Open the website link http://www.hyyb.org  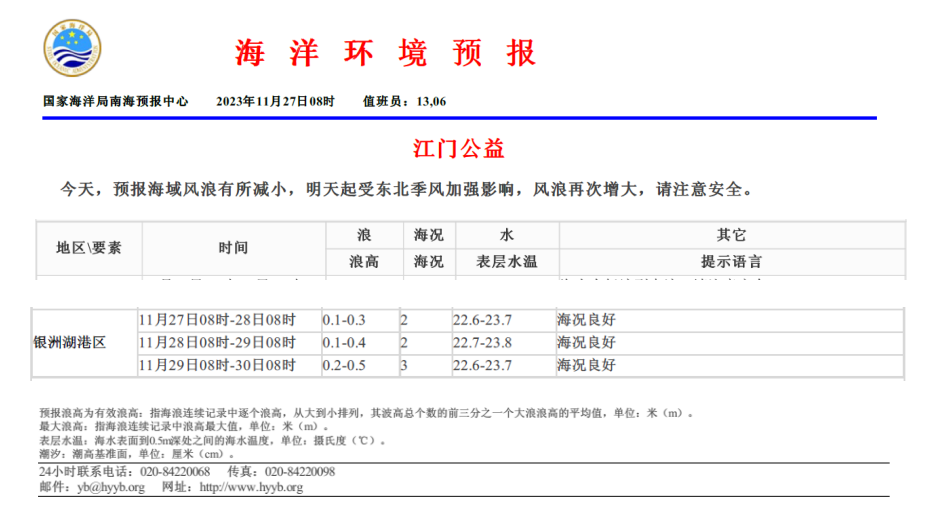click(251, 488)
